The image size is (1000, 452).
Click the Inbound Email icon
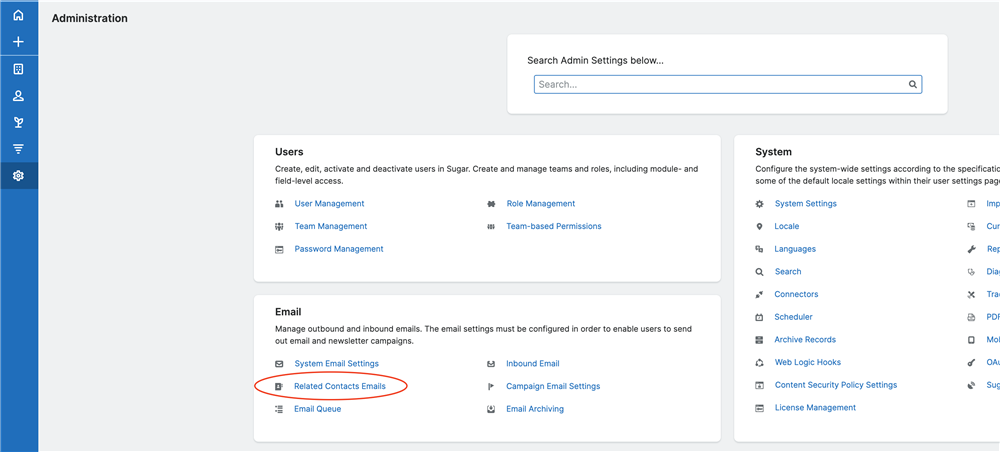point(491,364)
